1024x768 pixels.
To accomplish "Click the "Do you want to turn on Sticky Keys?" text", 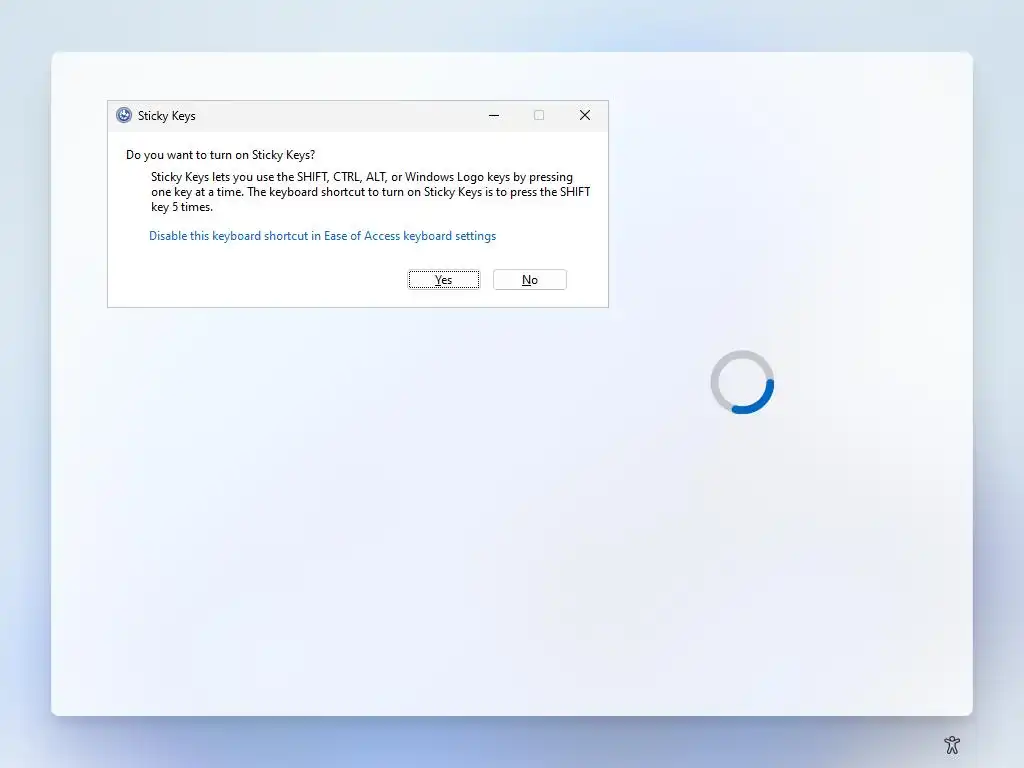I will [221, 155].
